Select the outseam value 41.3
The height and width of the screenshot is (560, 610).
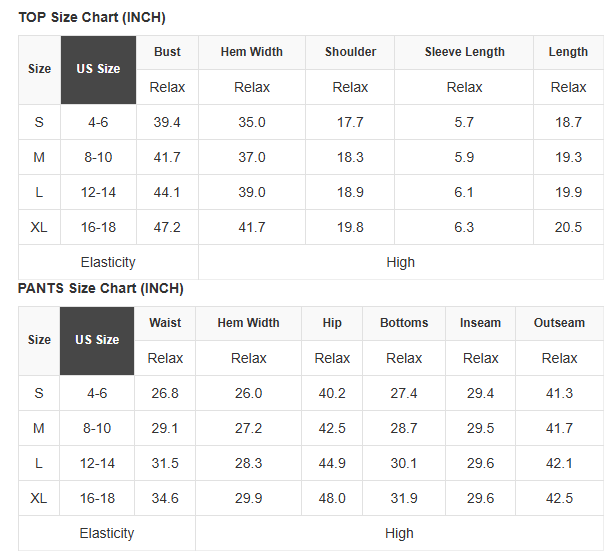coord(559,393)
